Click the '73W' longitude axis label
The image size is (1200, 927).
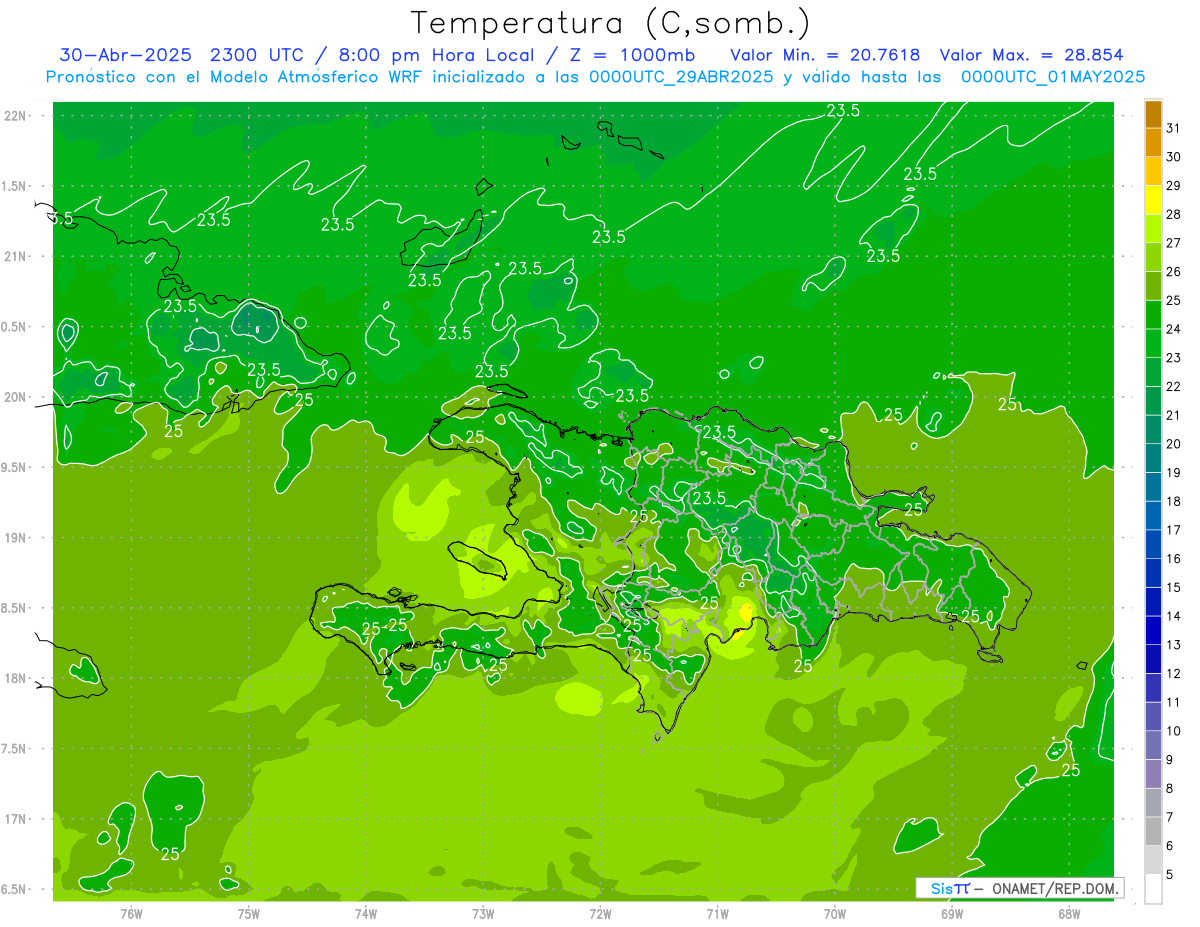[x=483, y=914]
